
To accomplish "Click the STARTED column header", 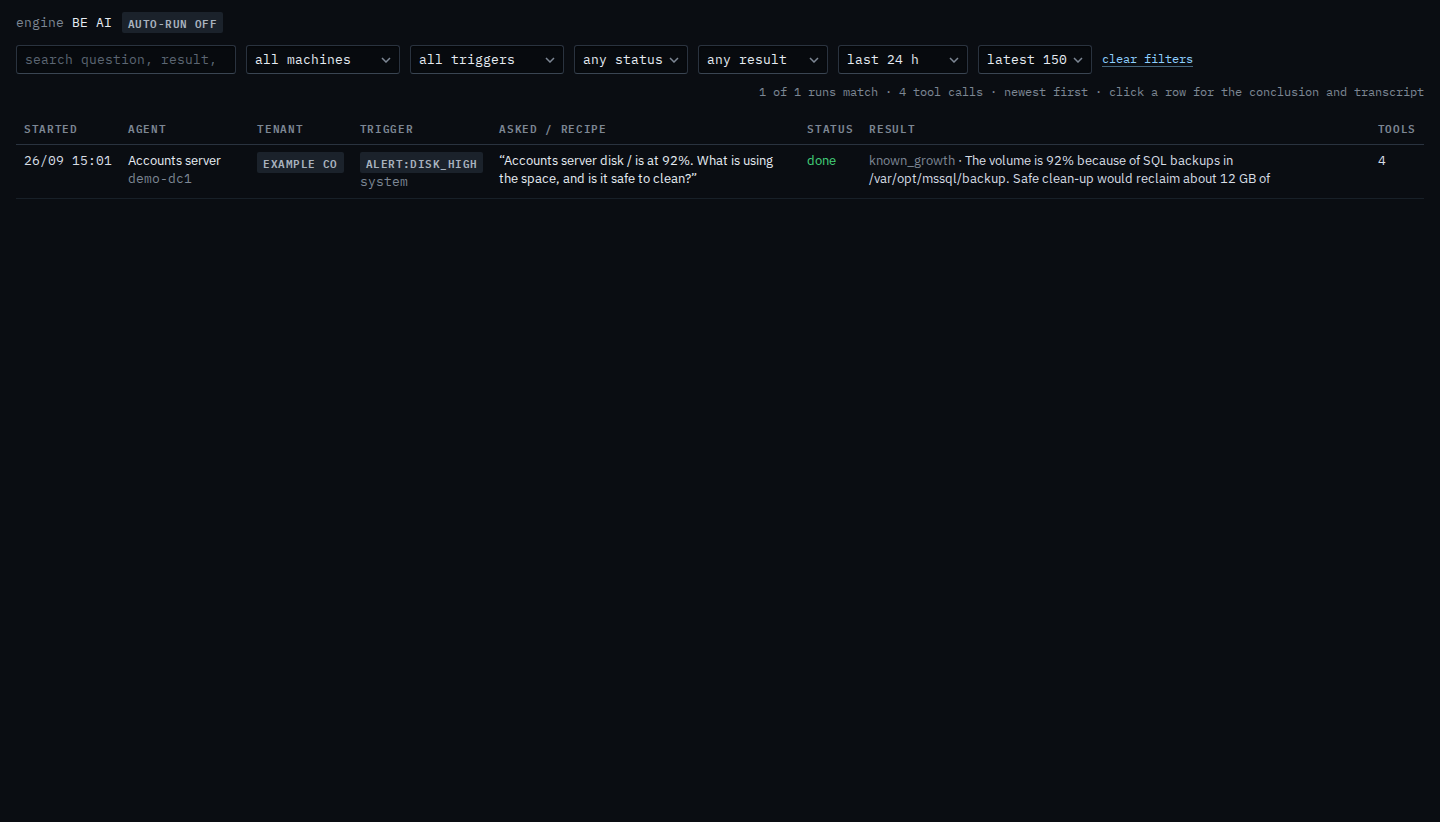I will pos(50,129).
